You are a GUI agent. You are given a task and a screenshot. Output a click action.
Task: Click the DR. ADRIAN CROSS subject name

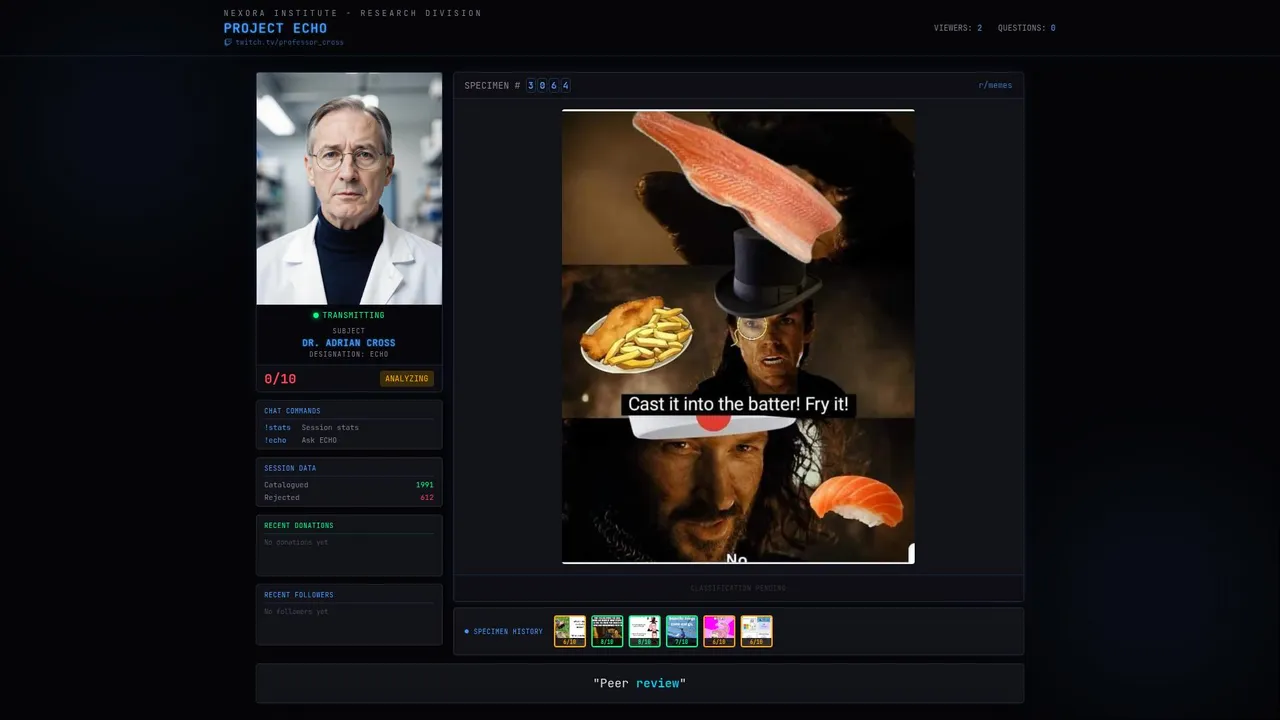coord(349,343)
